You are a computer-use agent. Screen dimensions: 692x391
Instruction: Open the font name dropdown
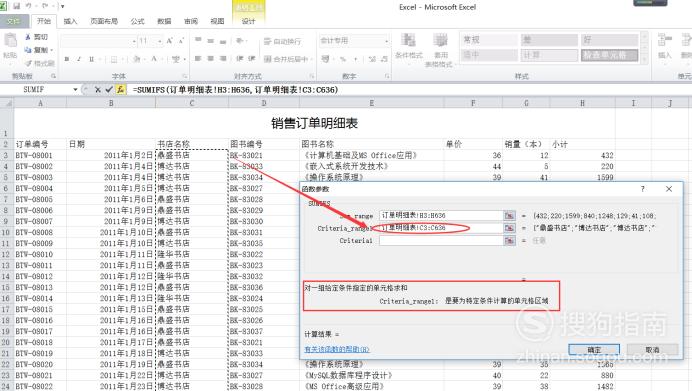134,41
